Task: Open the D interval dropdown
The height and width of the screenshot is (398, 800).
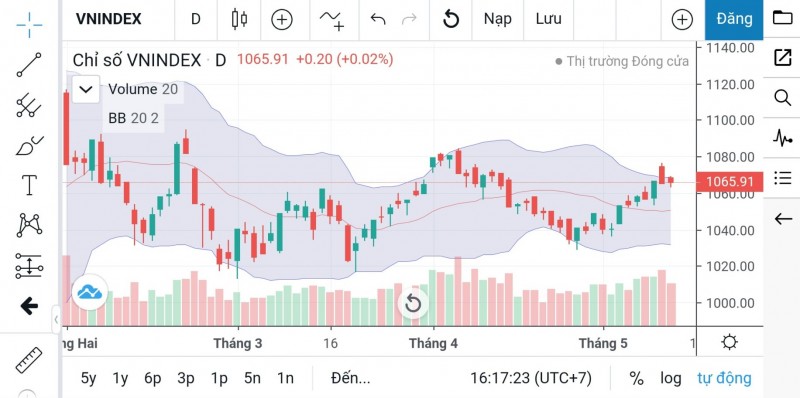Action: pos(196,19)
